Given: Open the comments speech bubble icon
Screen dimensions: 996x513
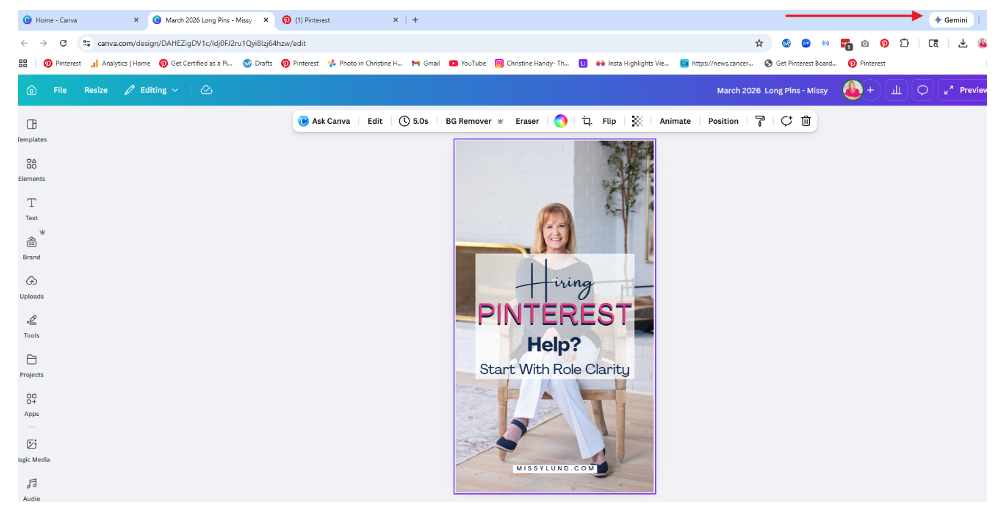Looking at the screenshot, I should tap(922, 90).
